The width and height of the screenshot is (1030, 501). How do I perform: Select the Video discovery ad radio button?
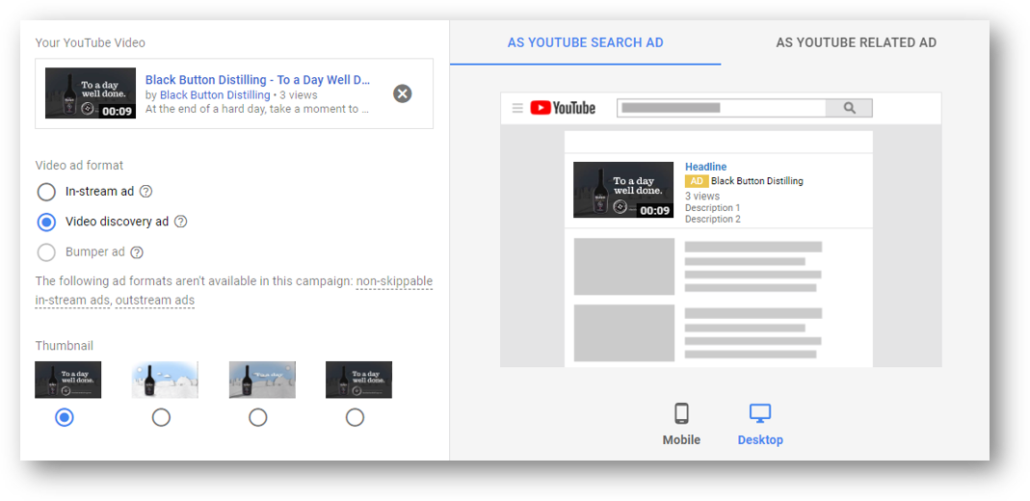[x=47, y=222]
